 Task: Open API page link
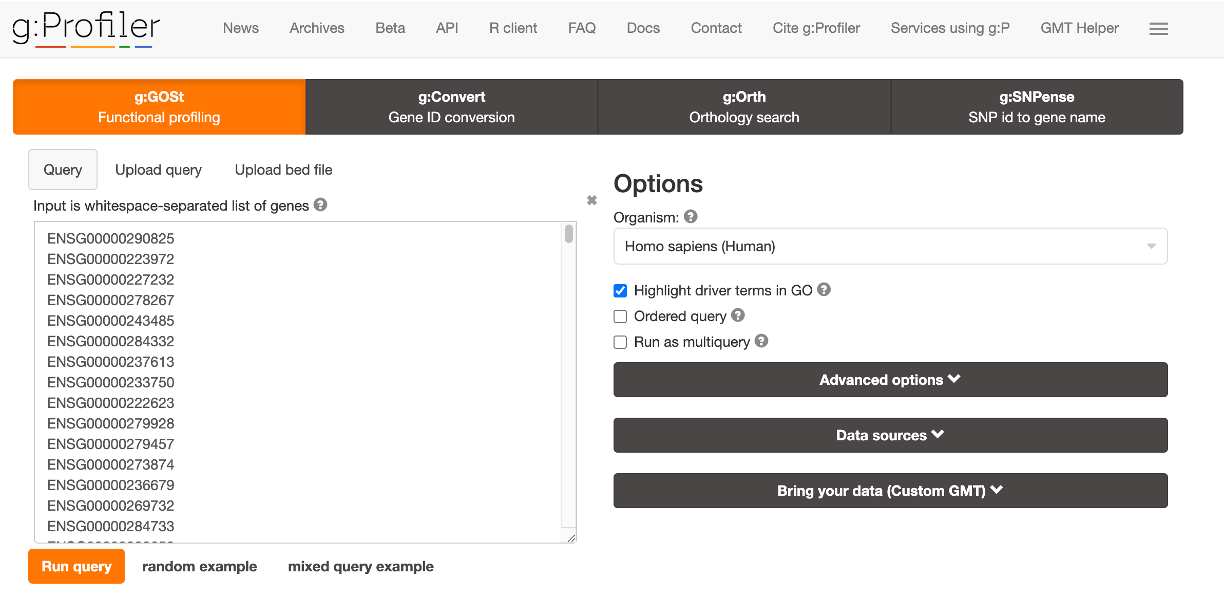[x=447, y=28]
